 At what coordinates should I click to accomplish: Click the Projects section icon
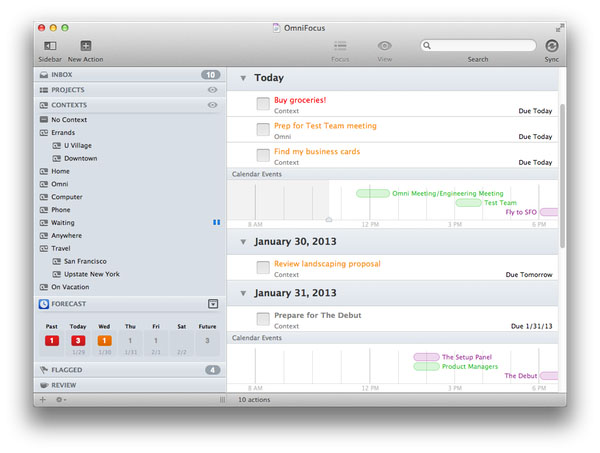[44, 90]
